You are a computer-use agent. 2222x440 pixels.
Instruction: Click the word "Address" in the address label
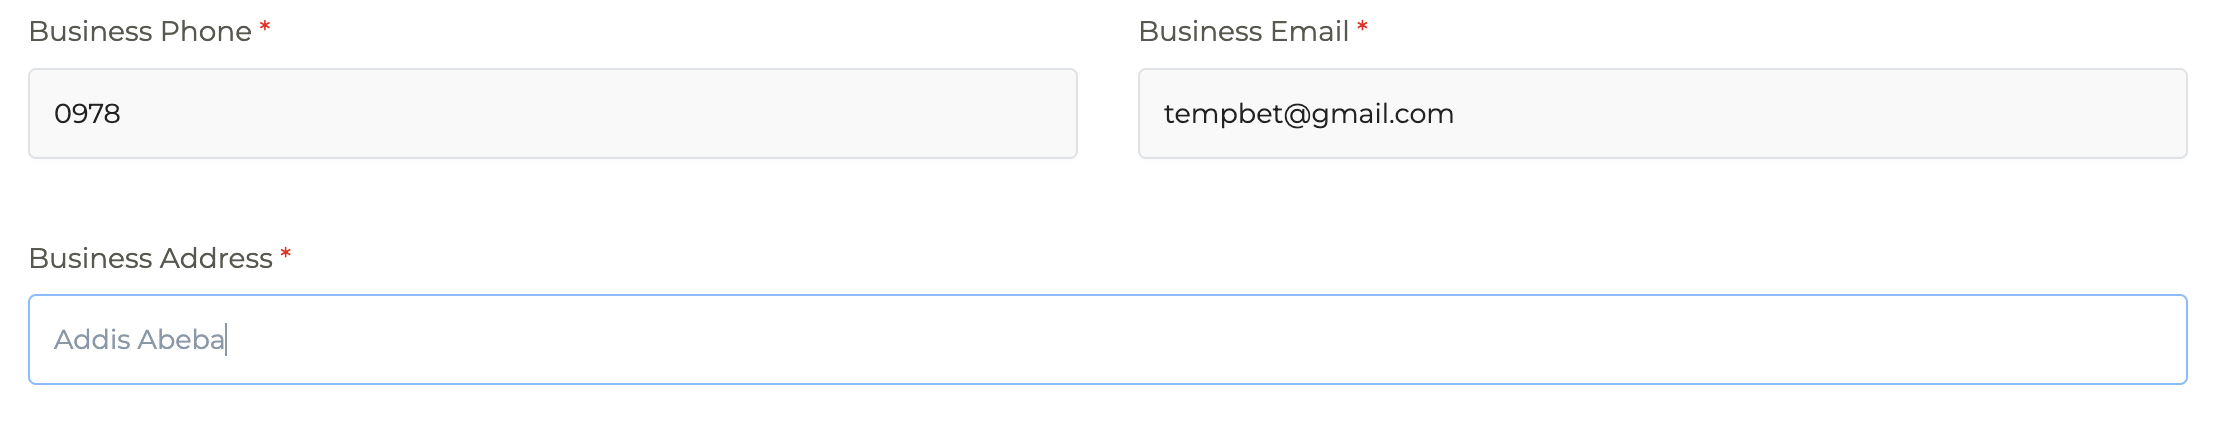click(216, 259)
